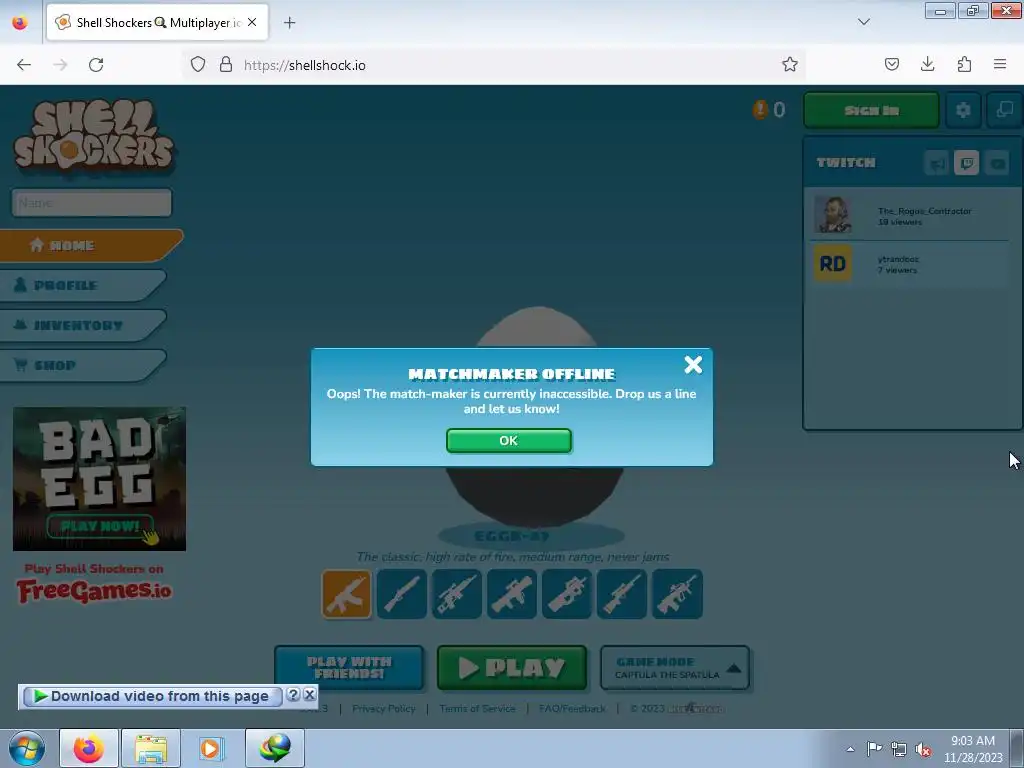This screenshot has width=1024, height=768.
Task: Open the Shop menu item
Action: click(x=83, y=365)
